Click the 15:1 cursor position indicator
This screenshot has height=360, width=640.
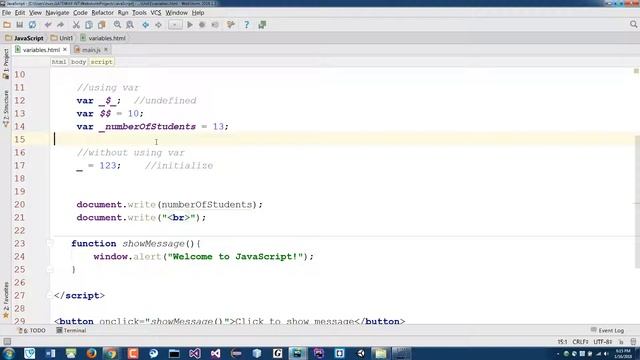(x=562, y=342)
